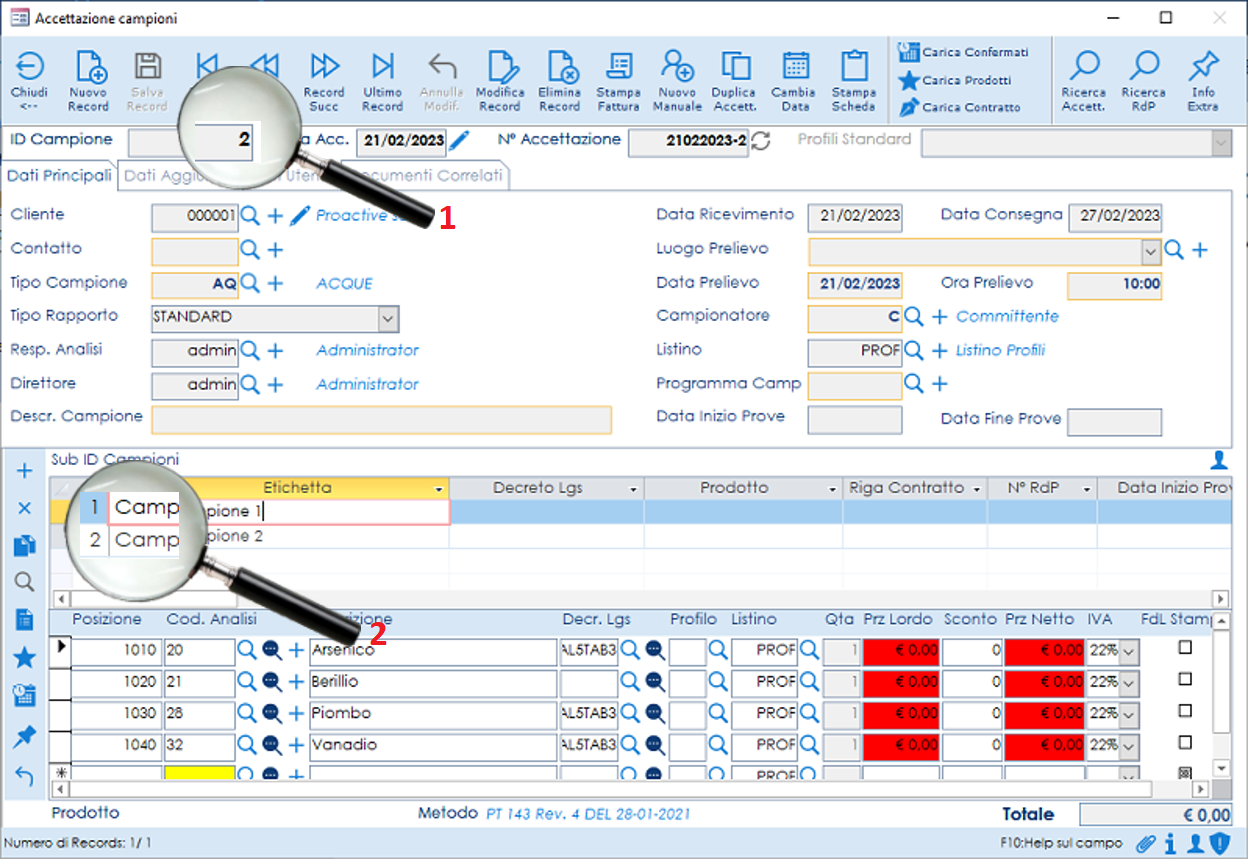Screen dimensions: 1248x859
Task: Open the N° RdP column filter arrow
Action: click(1086, 489)
